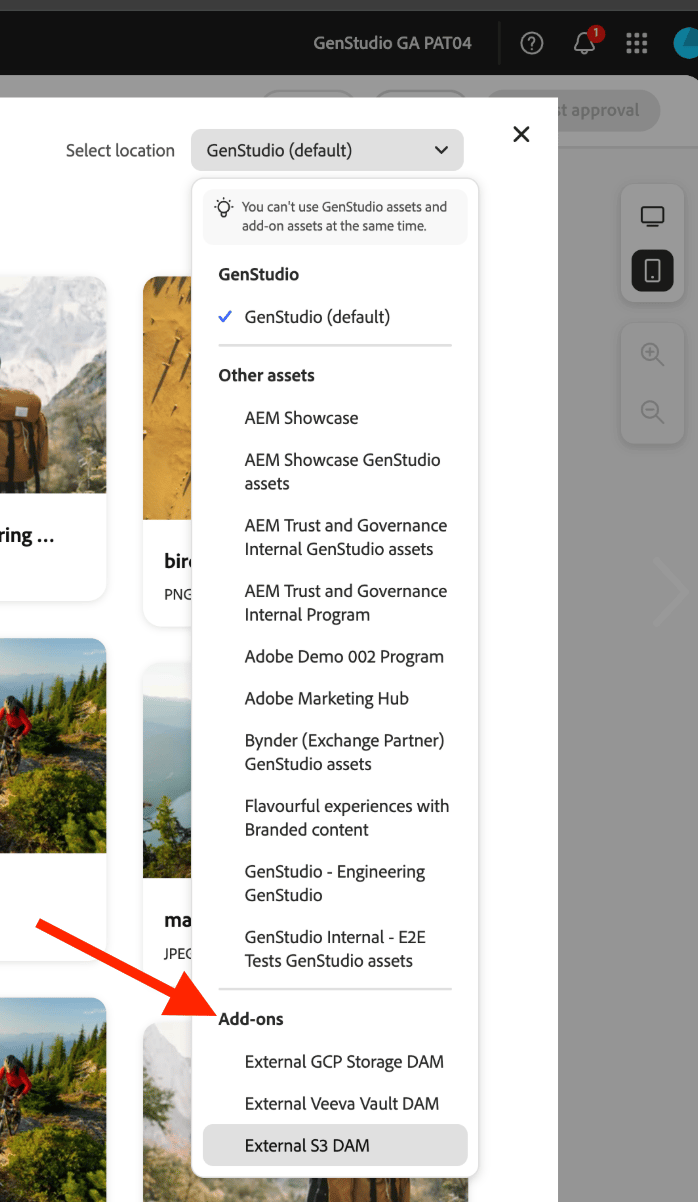Viewport: 698px width, 1202px height.
Task: Open the Select location dropdown
Action: point(327,150)
